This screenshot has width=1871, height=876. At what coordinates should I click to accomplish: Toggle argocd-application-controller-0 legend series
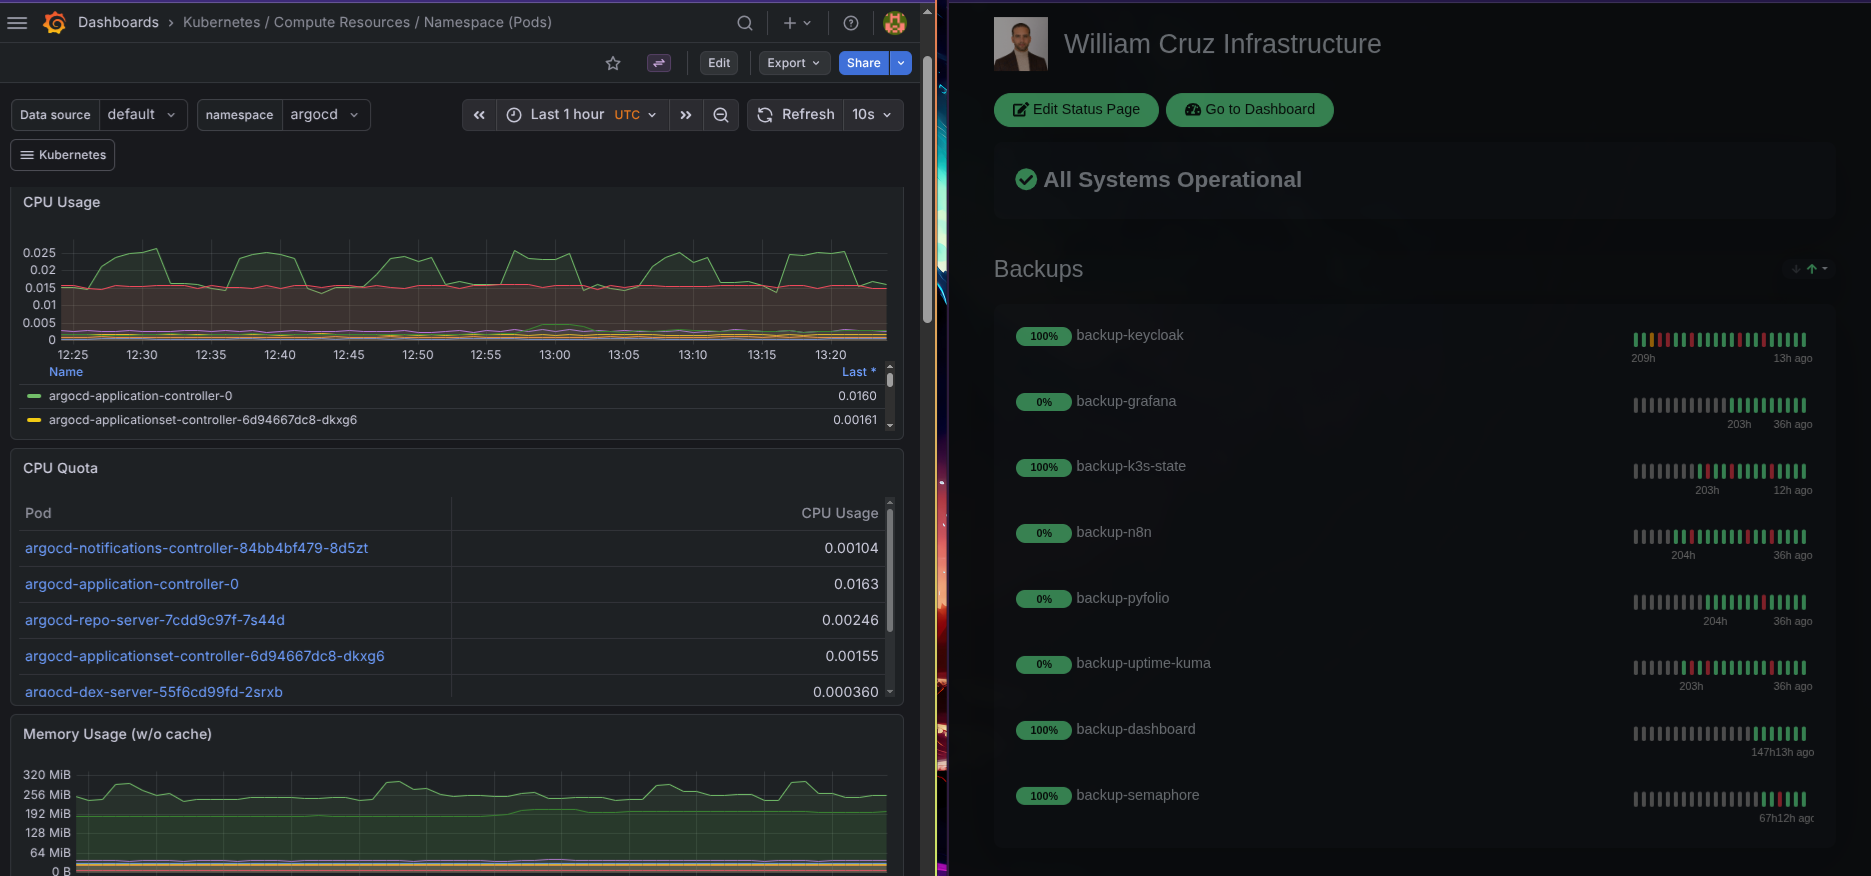pyautogui.click(x=140, y=396)
